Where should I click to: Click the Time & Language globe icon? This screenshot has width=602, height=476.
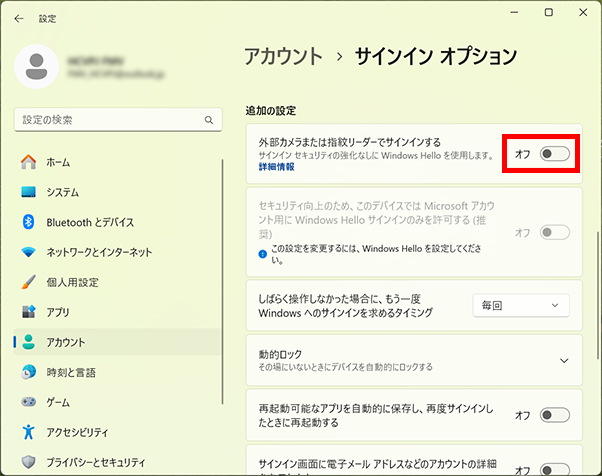point(28,372)
